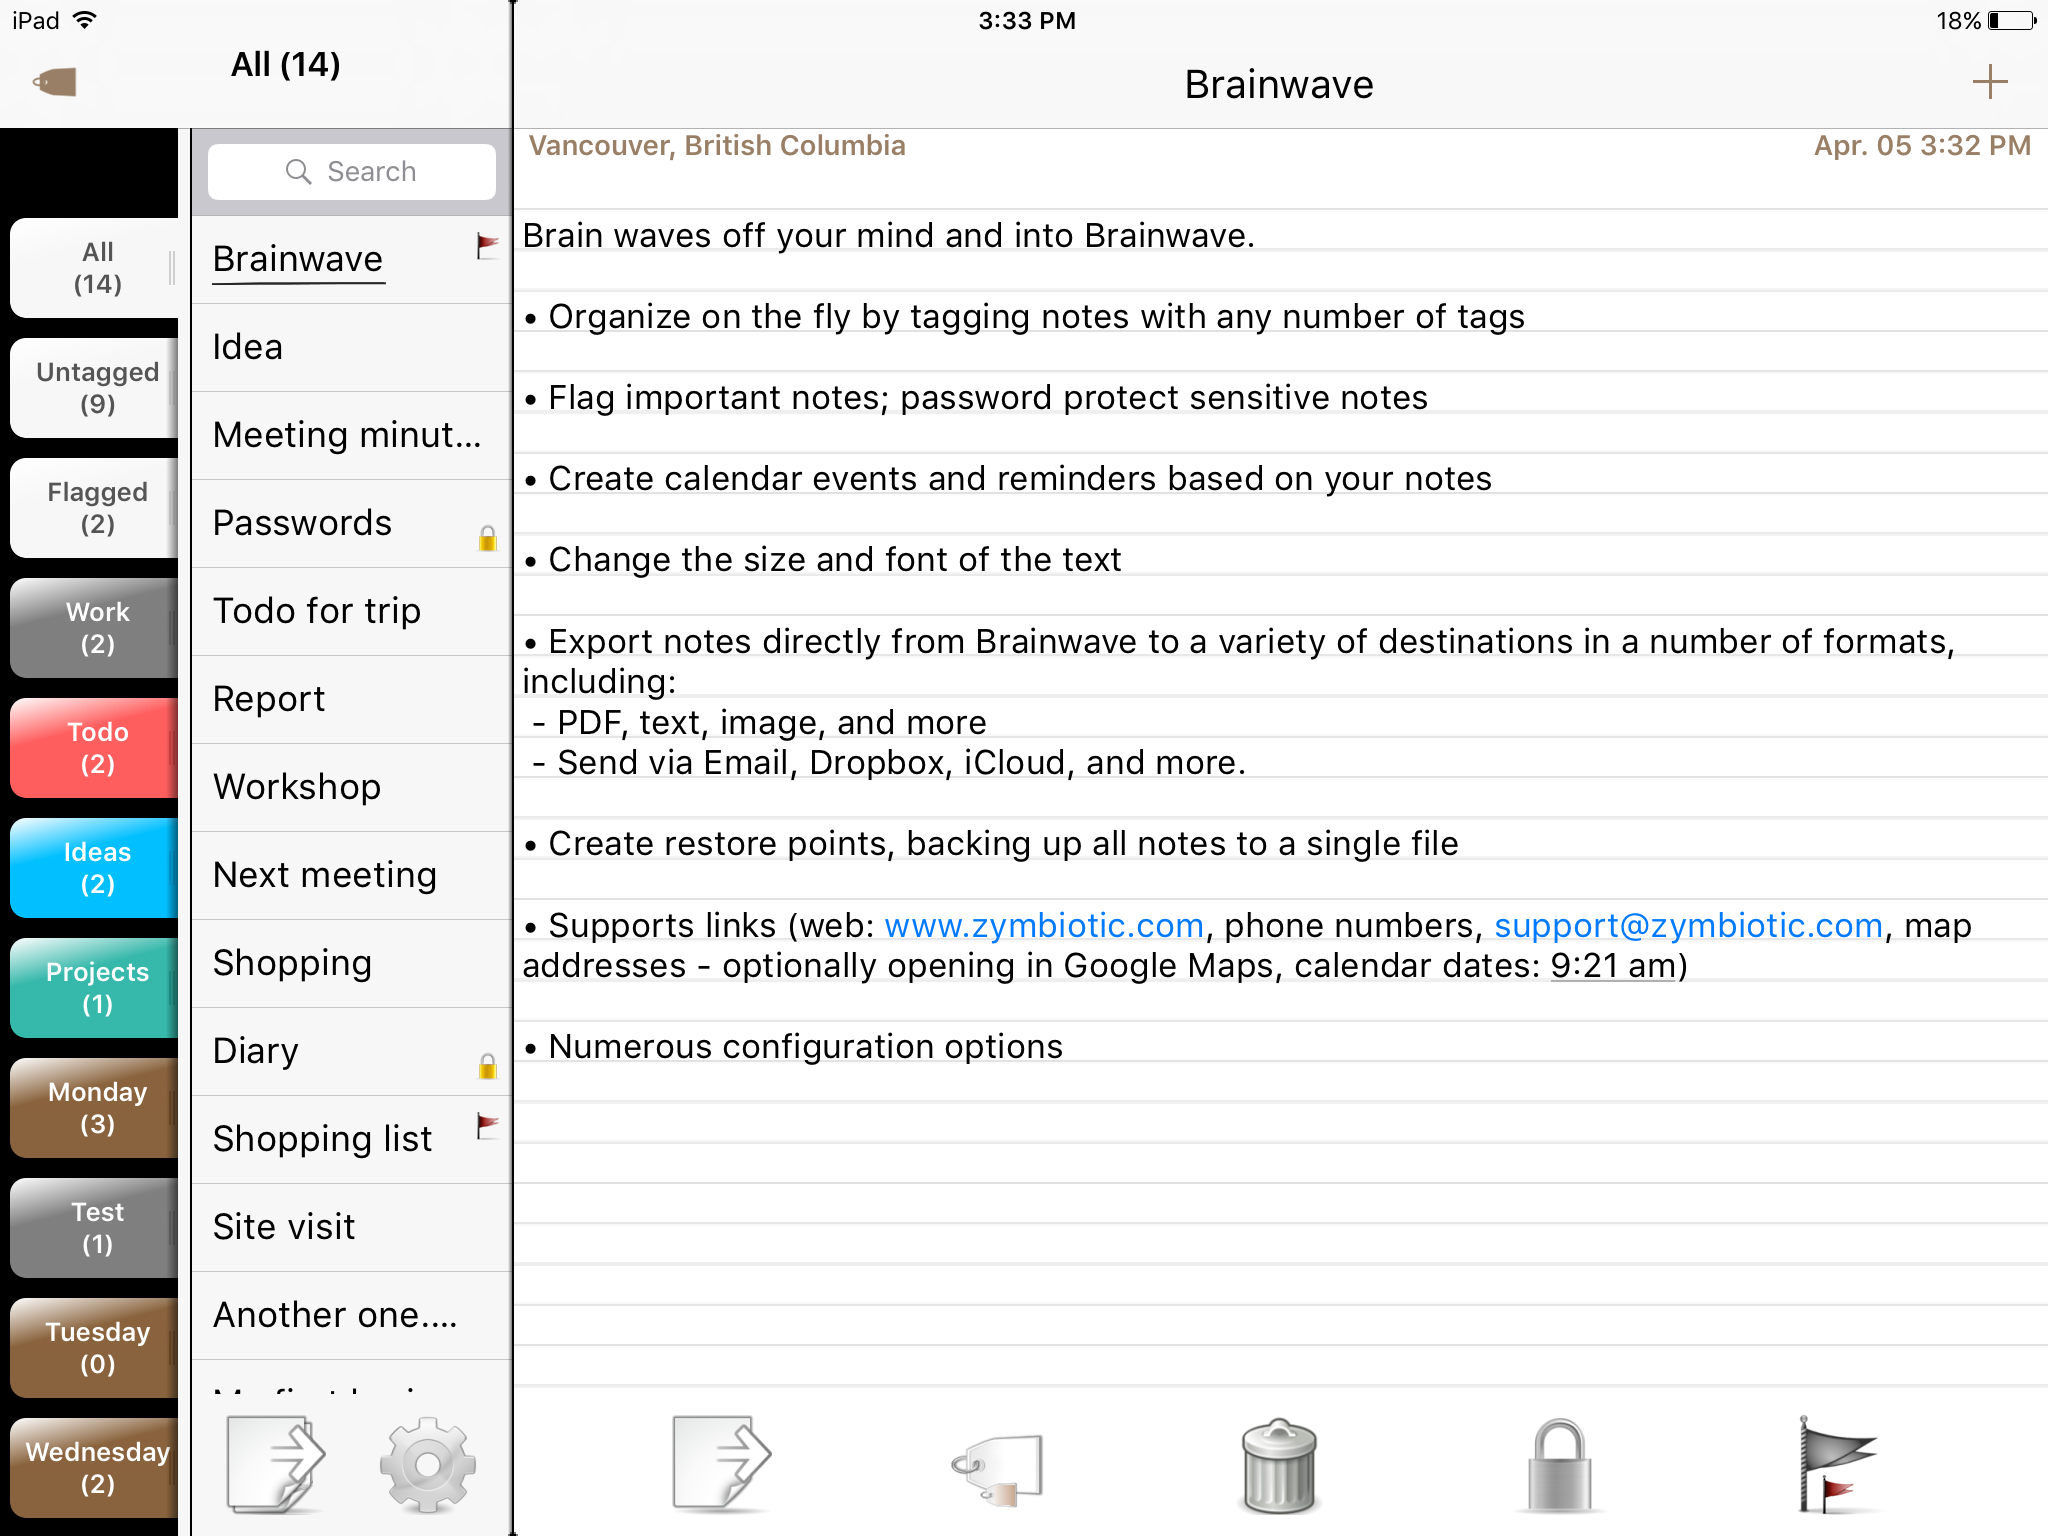Delete the note with trash can

tap(1278, 1465)
